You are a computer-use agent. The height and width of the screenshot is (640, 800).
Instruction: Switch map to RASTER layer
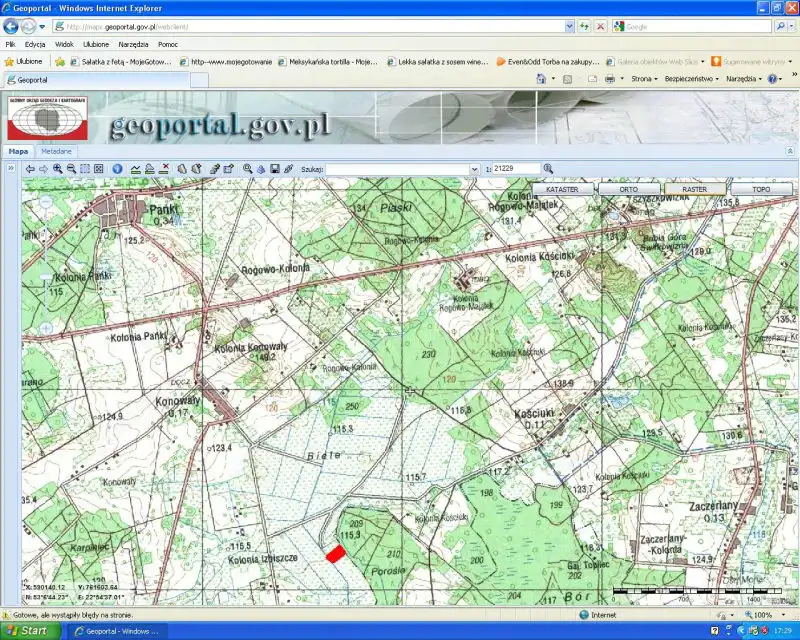coord(695,189)
